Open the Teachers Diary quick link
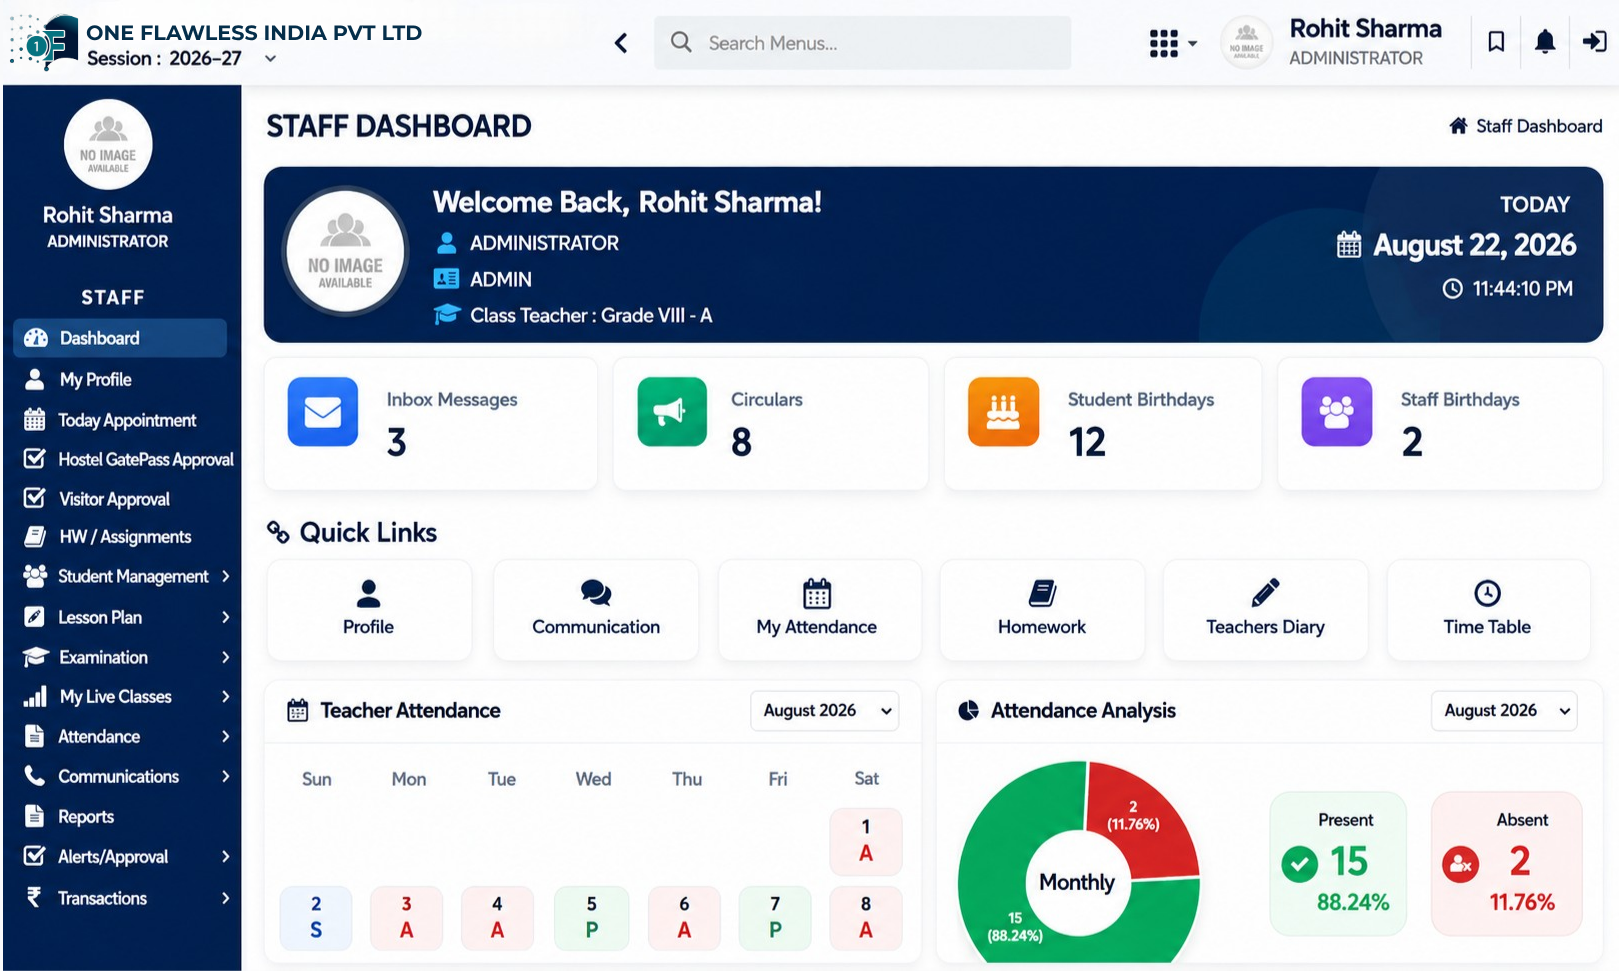The height and width of the screenshot is (971, 1619). click(x=1265, y=609)
